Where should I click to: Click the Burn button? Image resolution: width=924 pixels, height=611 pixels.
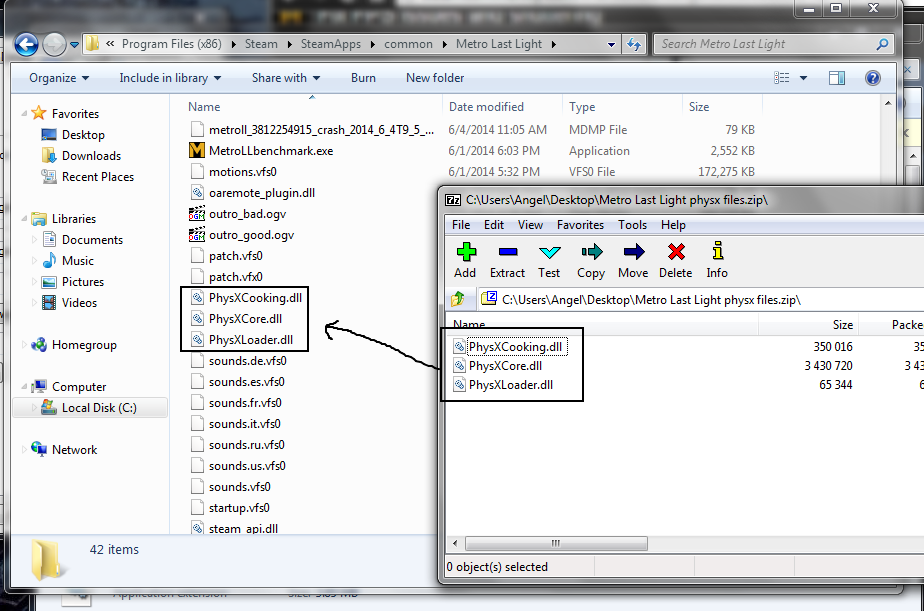pos(363,78)
